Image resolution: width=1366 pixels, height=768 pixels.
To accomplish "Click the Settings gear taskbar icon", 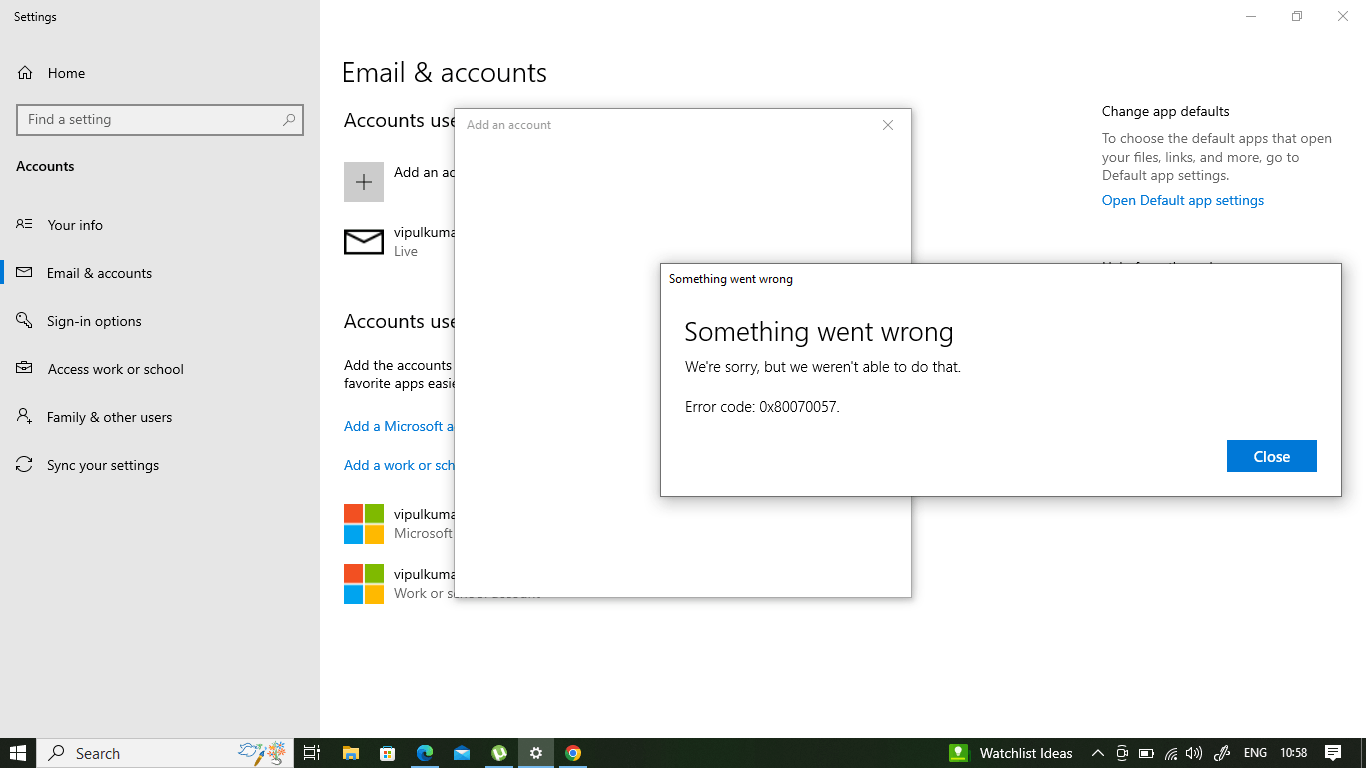I will [536, 753].
